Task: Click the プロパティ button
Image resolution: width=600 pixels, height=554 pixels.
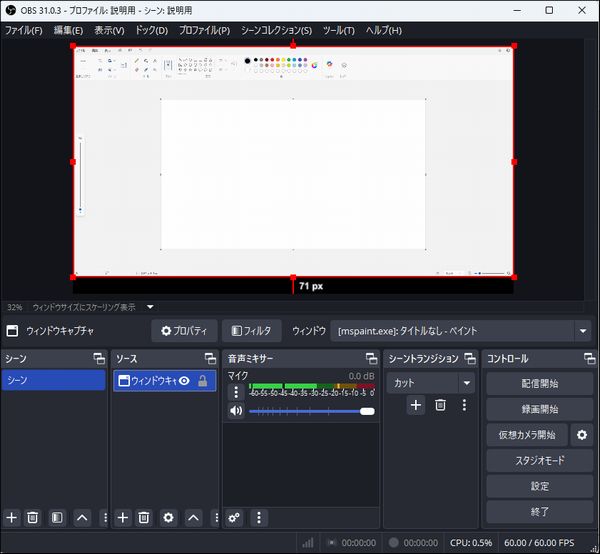Action: (184, 331)
